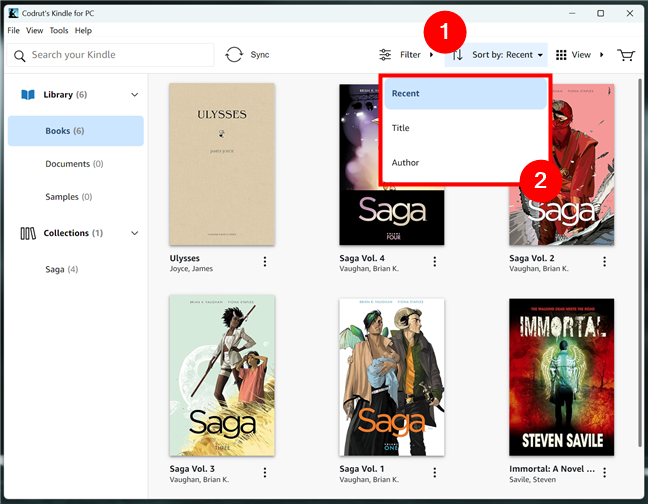Collapse the Collections section chevron
This screenshot has height=504, width=648.
135,233
